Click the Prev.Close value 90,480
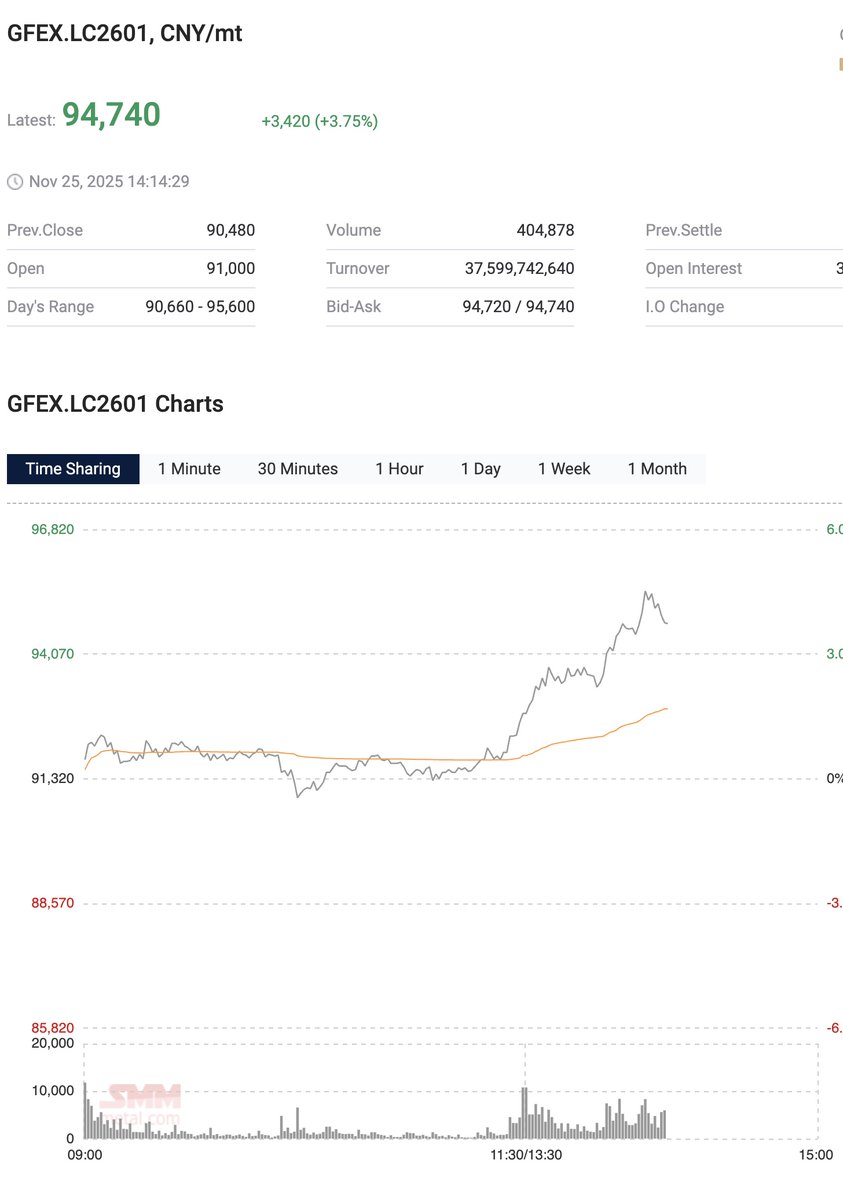The height and width of the screenshot is (1200, 843). (x=230, y=230)
